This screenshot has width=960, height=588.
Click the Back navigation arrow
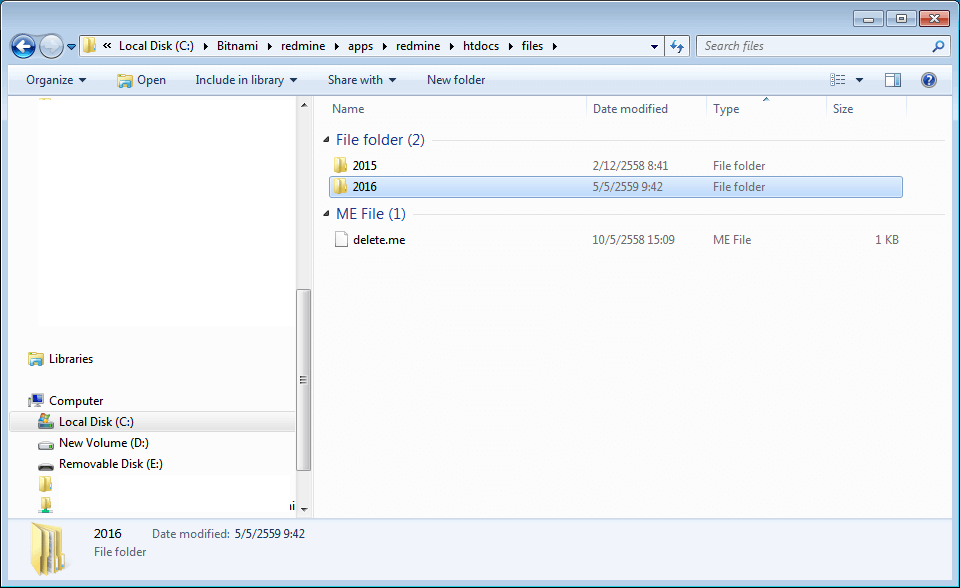pyautogui.click(x=22, y=45)
